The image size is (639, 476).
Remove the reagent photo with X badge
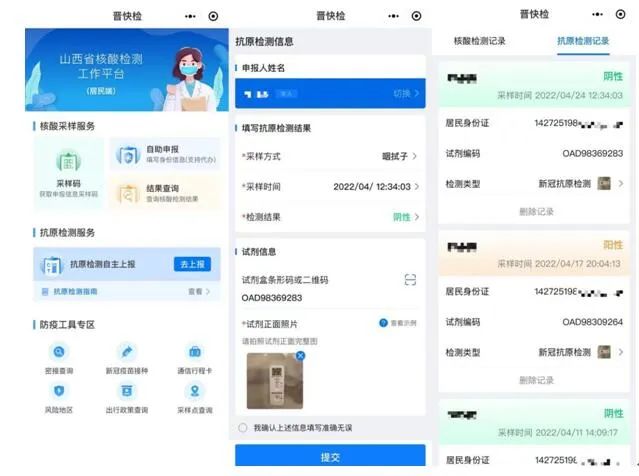point(300,355)
